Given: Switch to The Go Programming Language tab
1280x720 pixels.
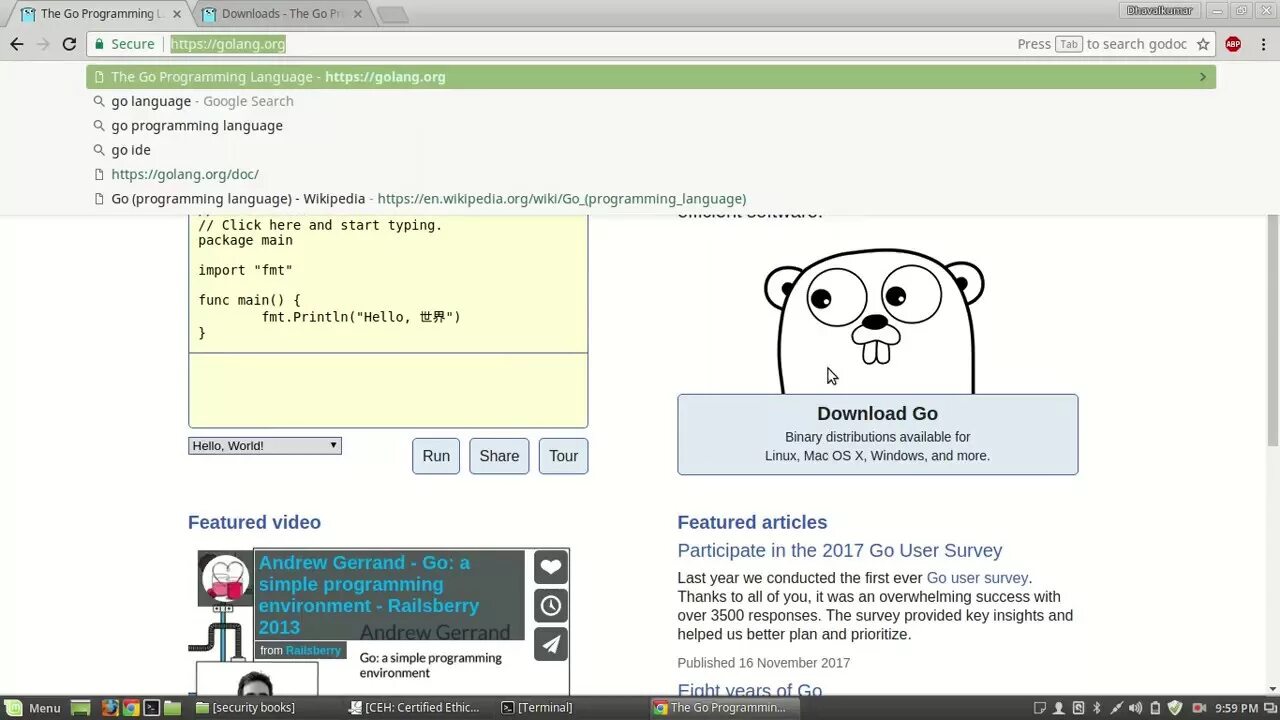Looking at the screenshot, I should (101, 14).
